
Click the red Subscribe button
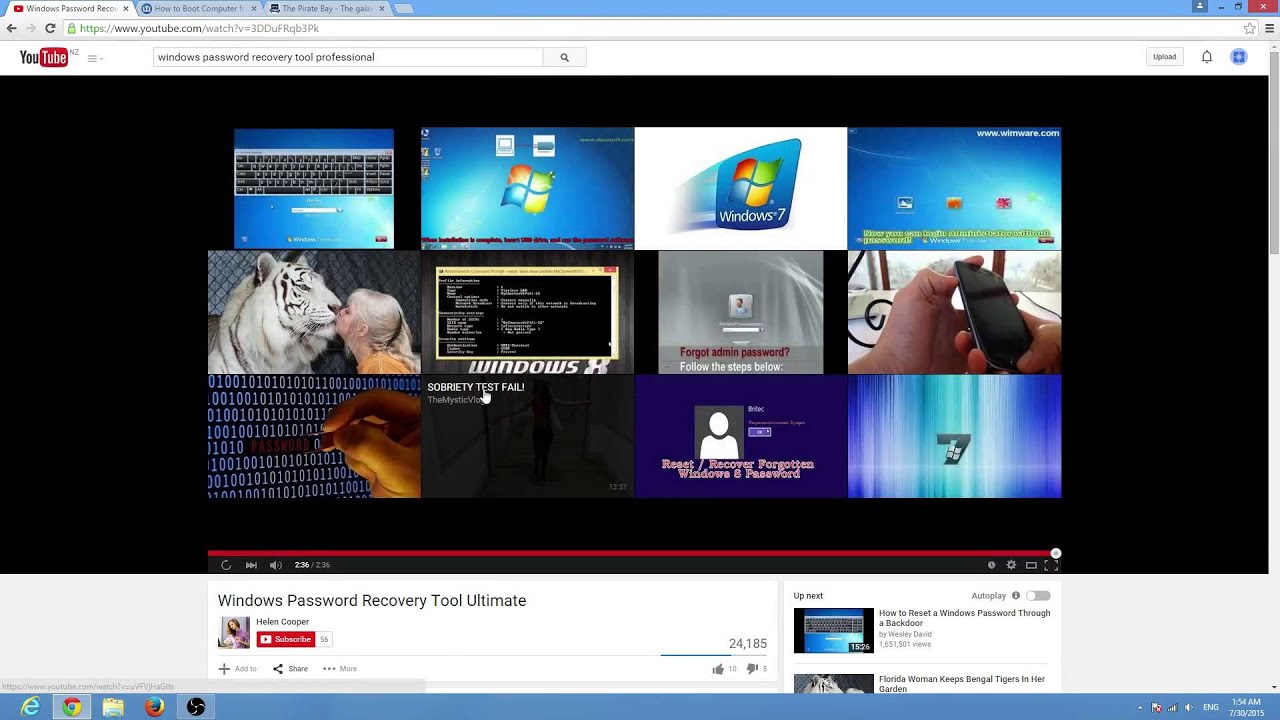pyautogui.click(x=286, y=639)
